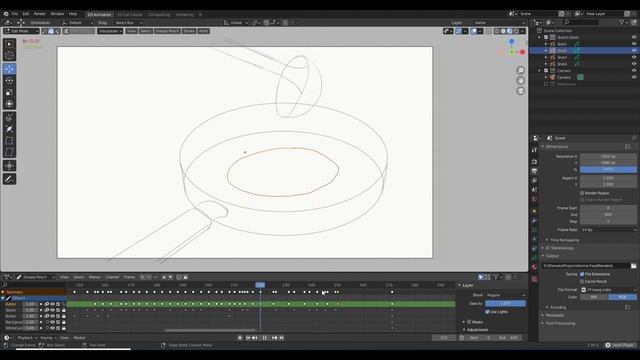The height and width of the screenshot is (360, 640).
Task: Open the File Format dropdown
Action: [x=608, y=290]
